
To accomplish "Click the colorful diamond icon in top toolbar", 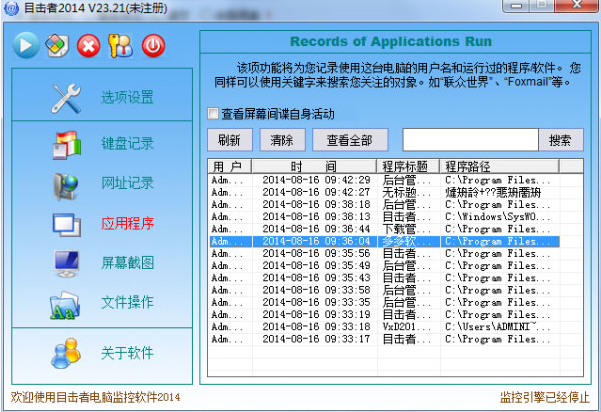I will (x=57, y=45).
